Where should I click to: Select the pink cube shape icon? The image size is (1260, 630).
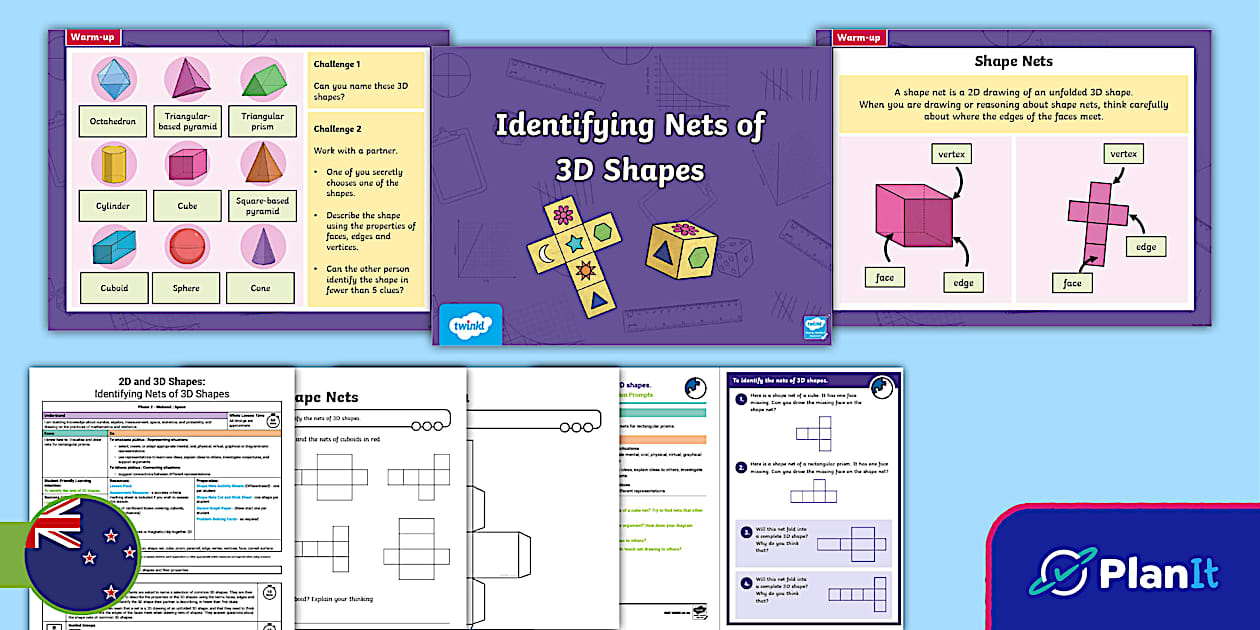point(185,161)
